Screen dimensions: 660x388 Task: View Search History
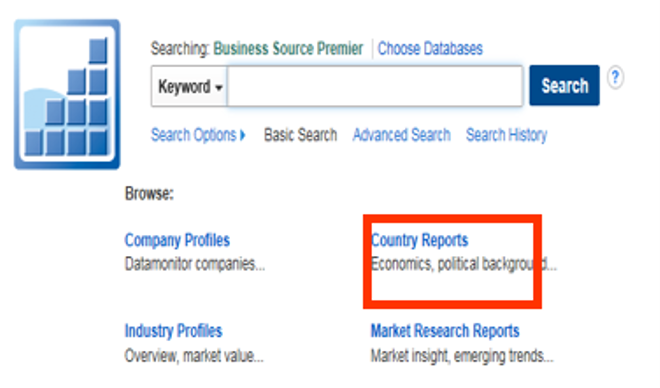(x=506, y=135)
